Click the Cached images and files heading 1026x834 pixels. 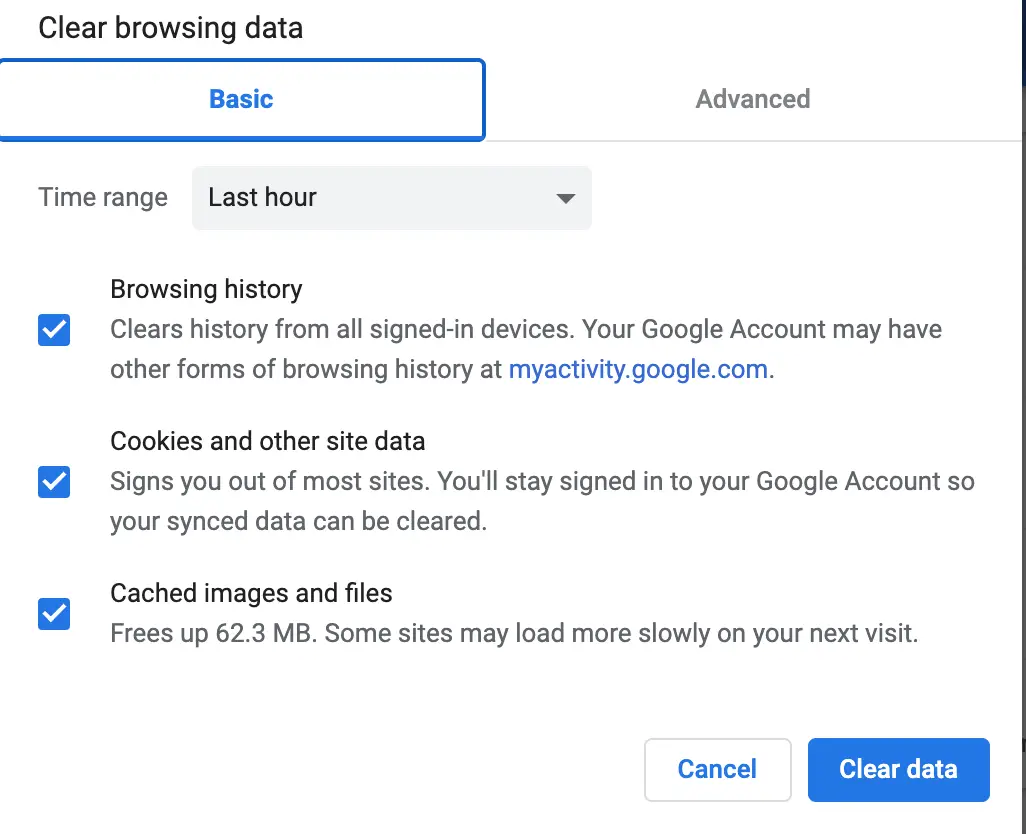pyautogui.click(x=251, y=593)
